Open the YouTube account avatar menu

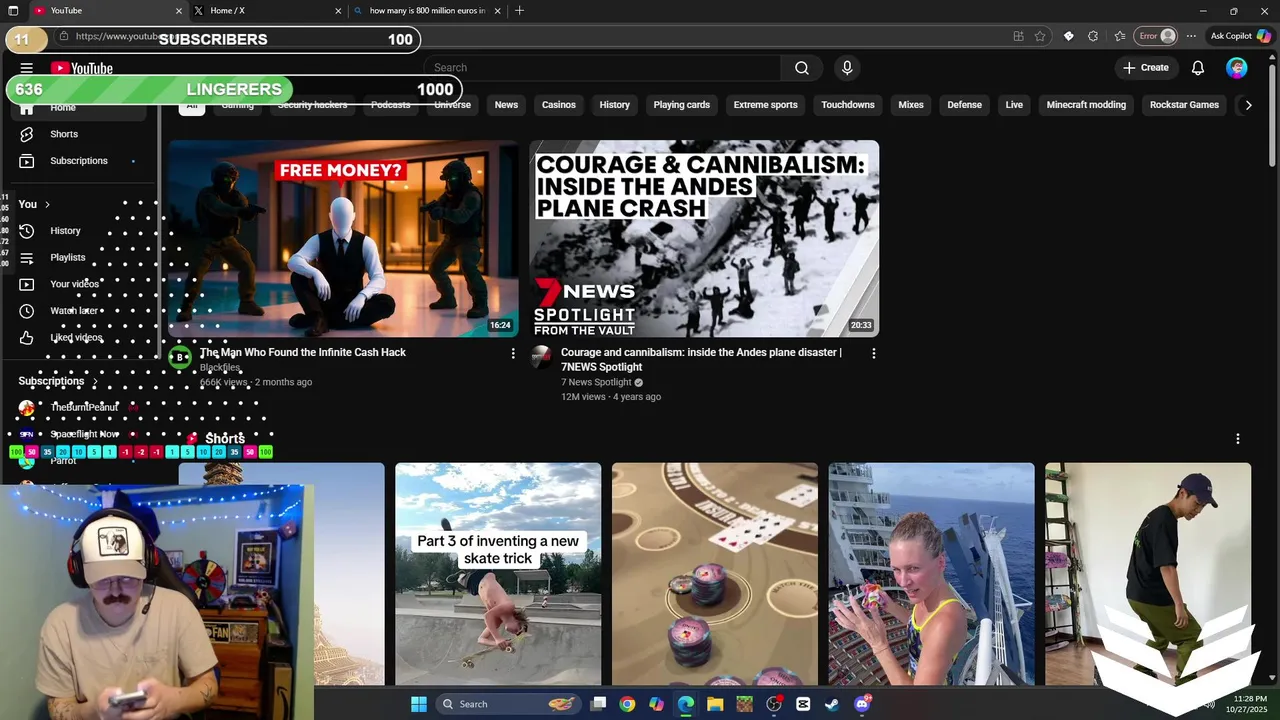pyautogui.click(x=1237, y=68)
